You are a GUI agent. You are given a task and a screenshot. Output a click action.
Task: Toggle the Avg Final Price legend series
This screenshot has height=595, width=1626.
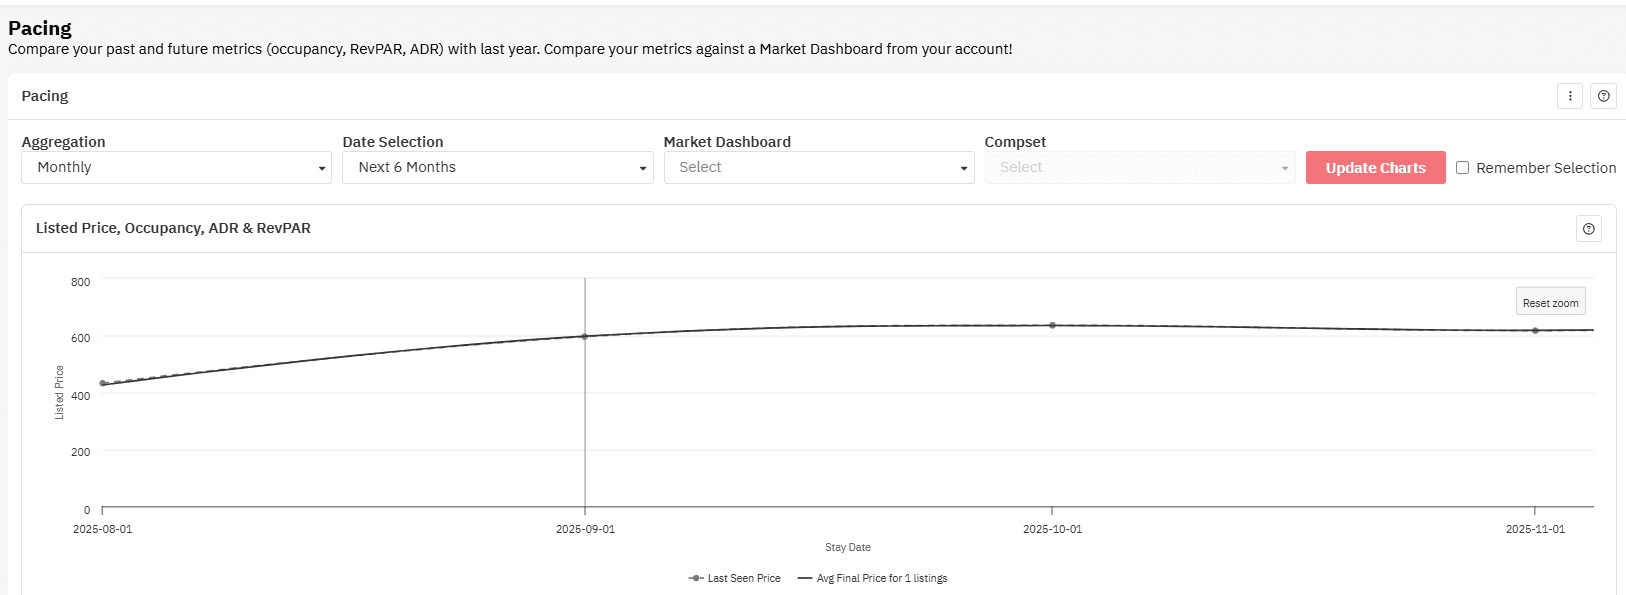[x=873, y=578]
